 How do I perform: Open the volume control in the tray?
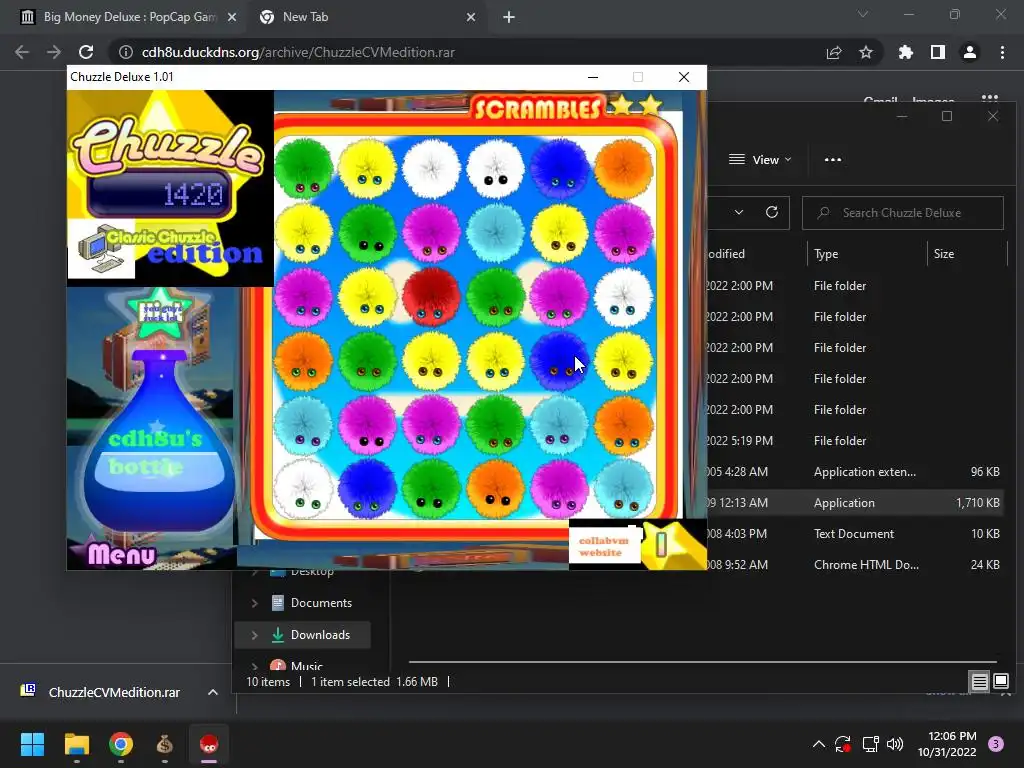(895, 744)
